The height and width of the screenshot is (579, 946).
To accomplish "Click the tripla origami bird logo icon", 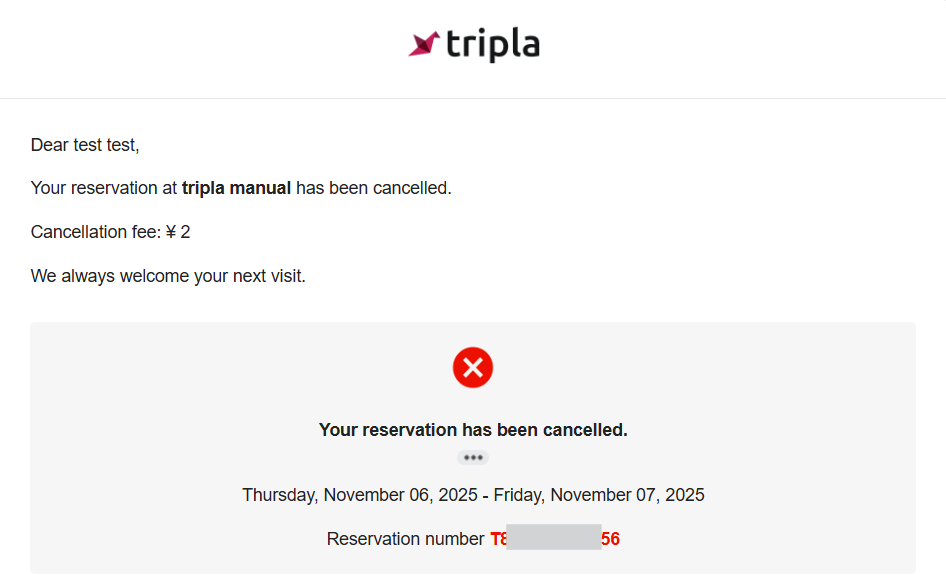I will pos(424,44).
